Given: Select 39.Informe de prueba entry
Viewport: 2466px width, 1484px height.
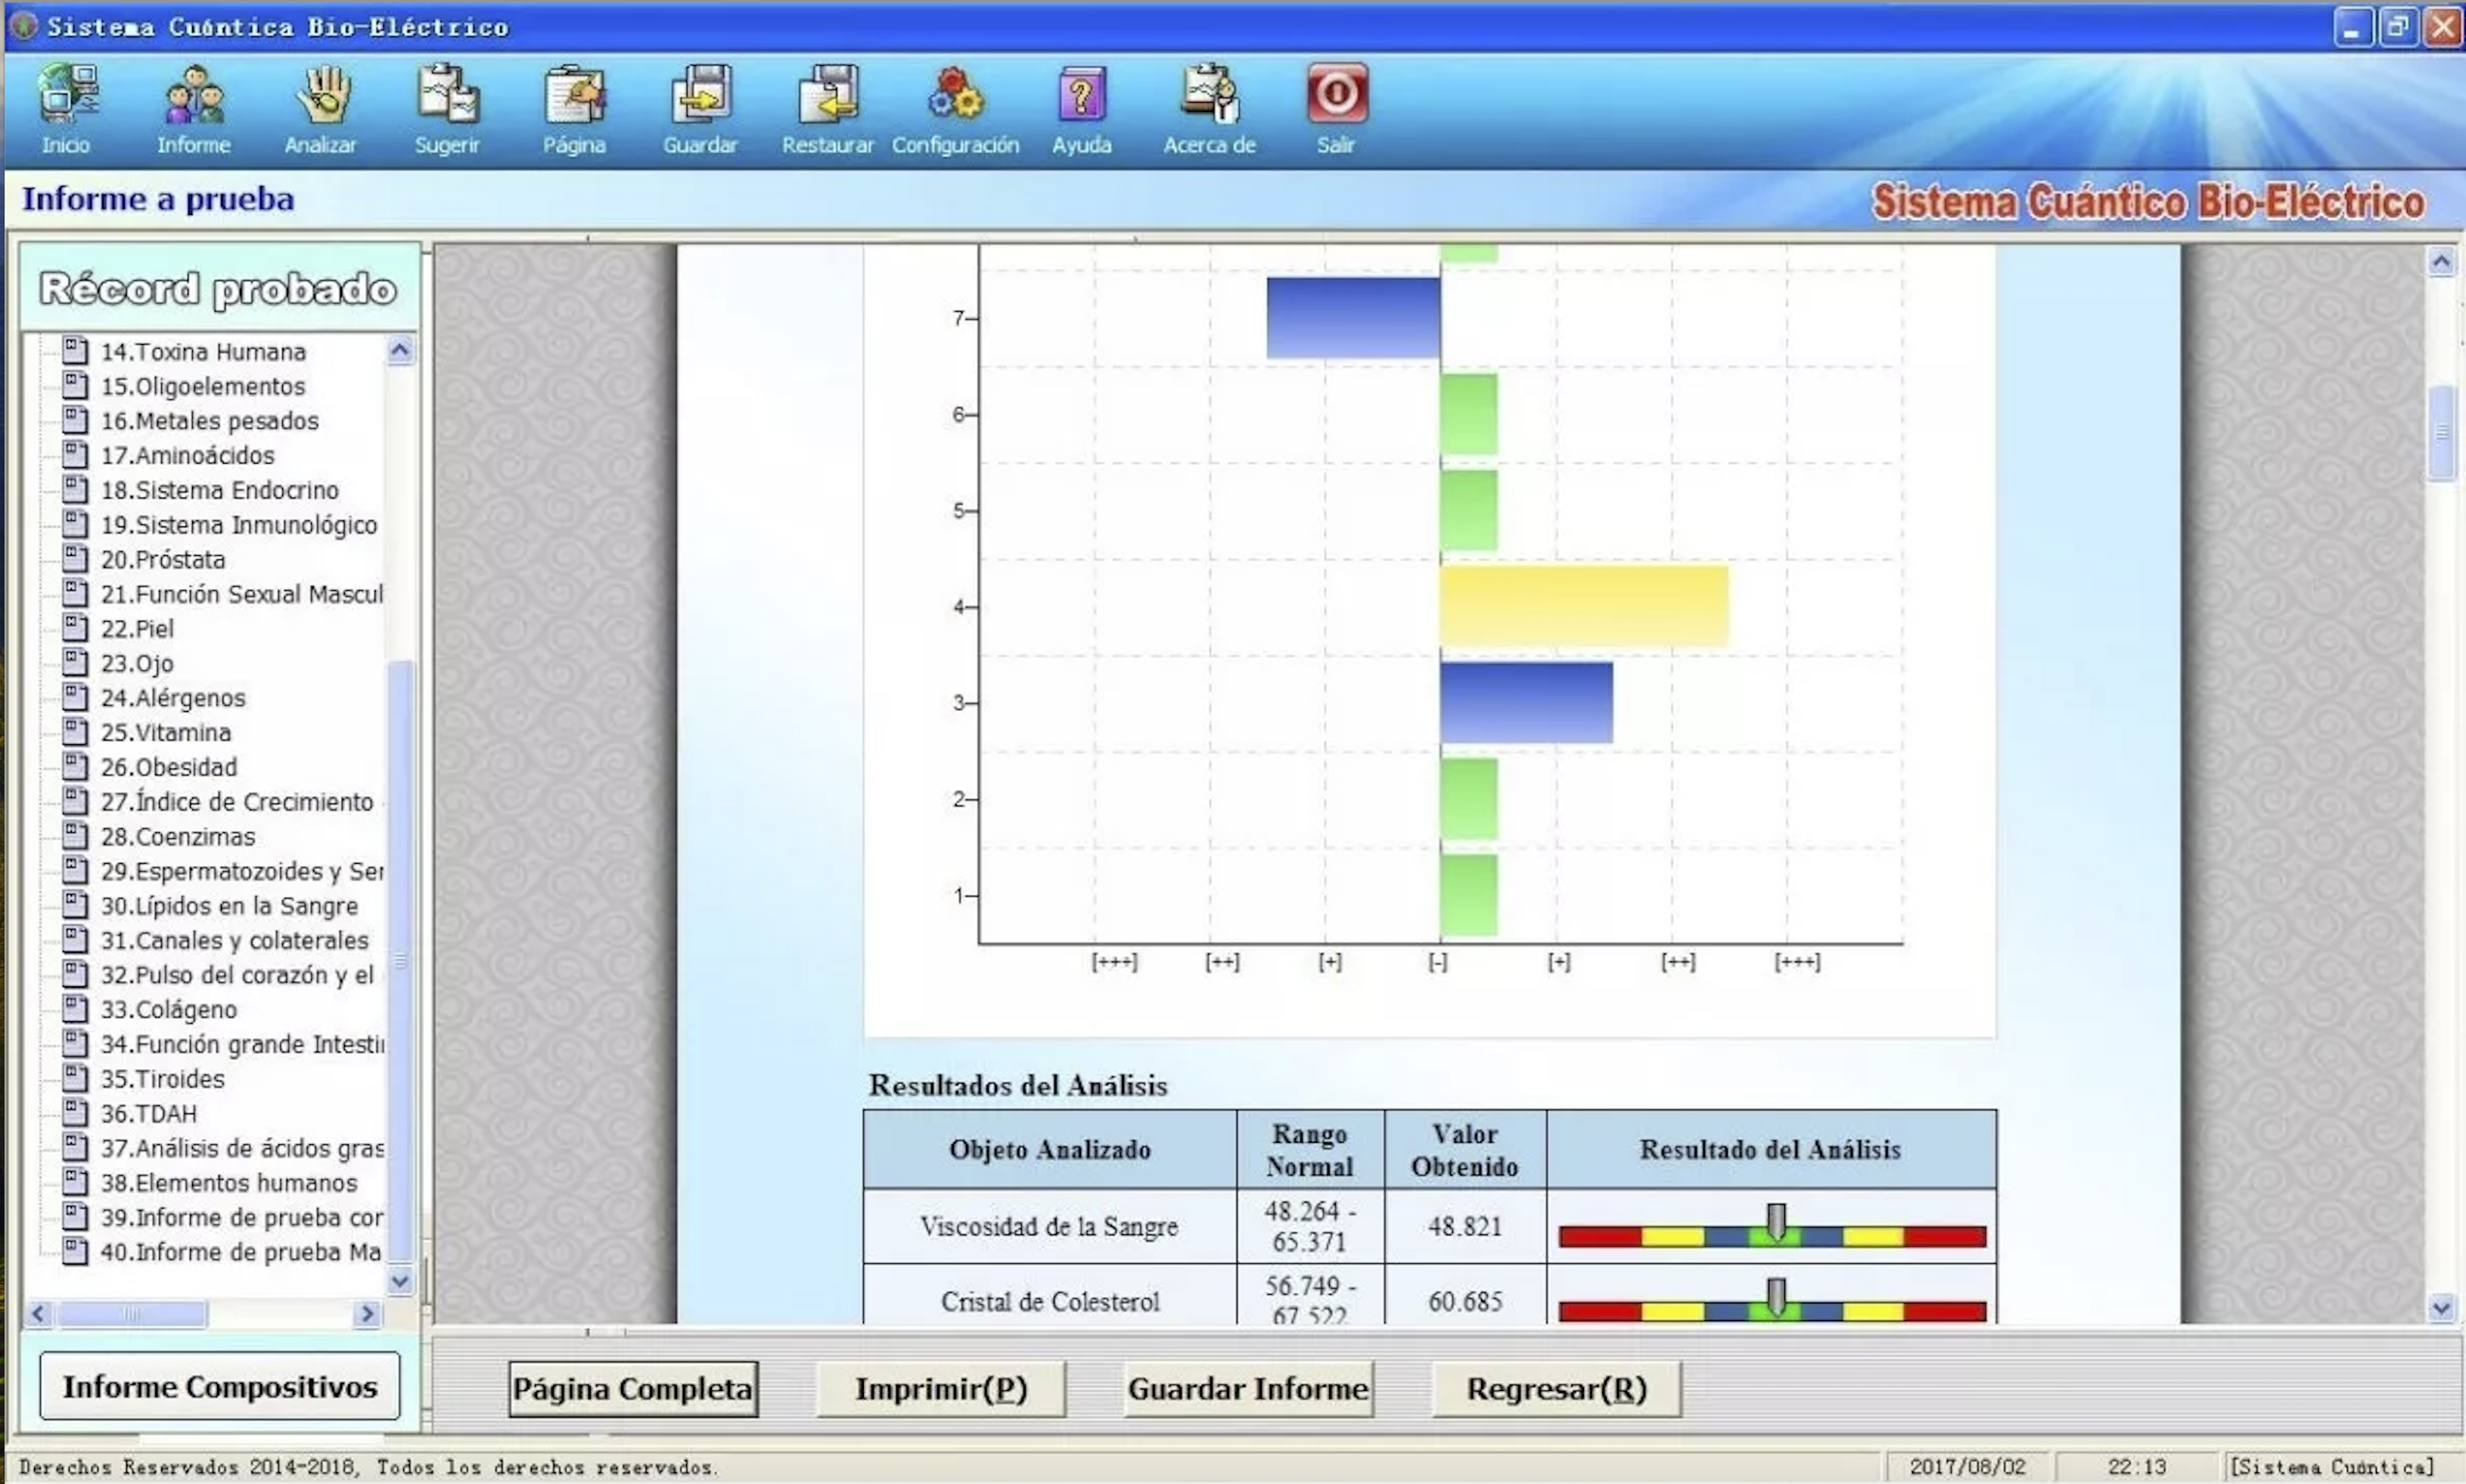Looking at the screenshot, I should [x=241, y=1217].
